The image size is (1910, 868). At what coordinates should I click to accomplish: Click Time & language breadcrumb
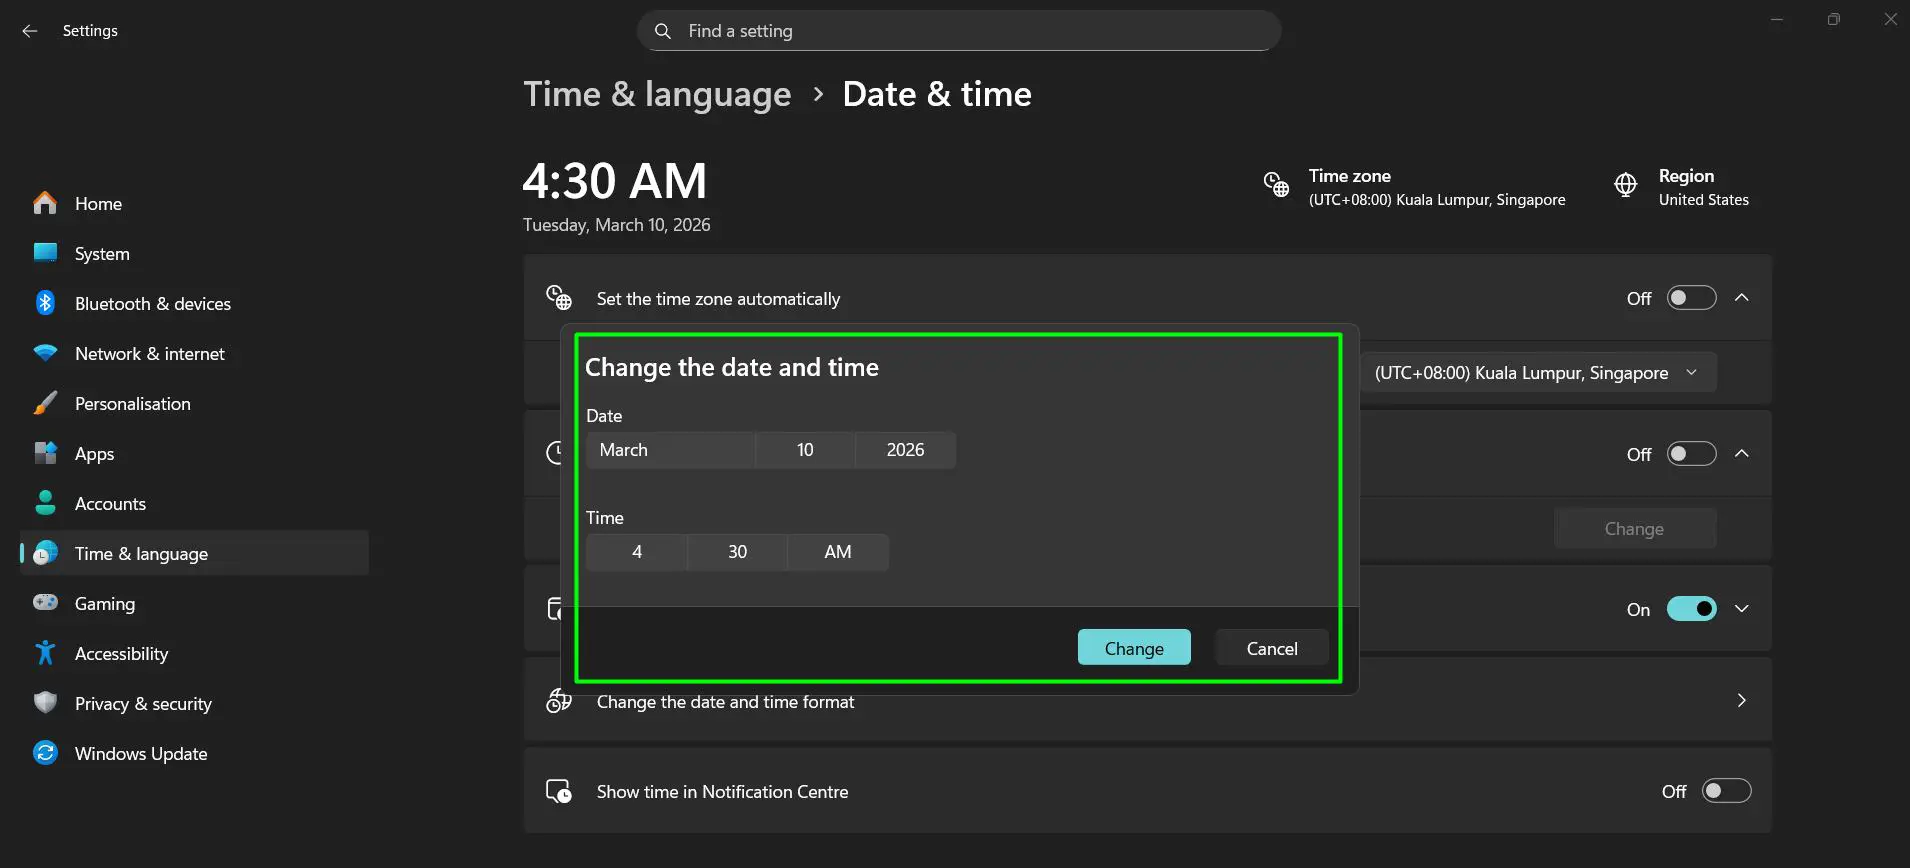point(657,94)
